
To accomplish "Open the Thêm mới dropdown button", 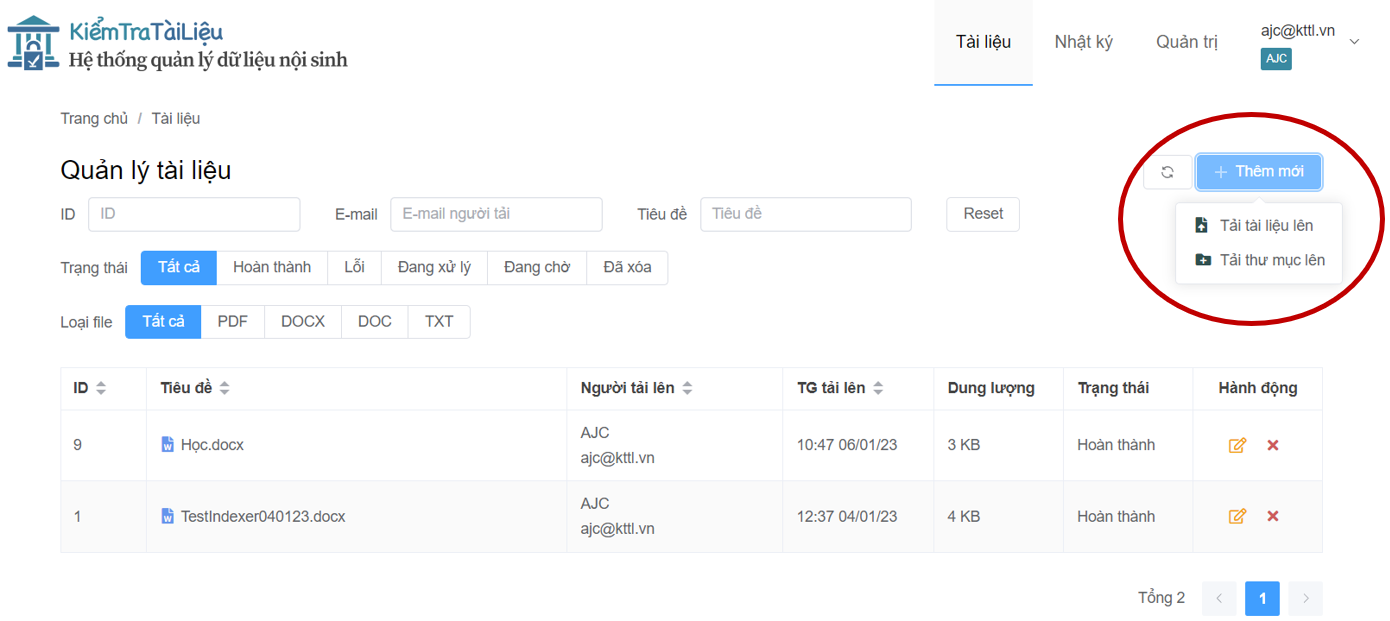I will pyautogui.click(x=1258, y=172).
